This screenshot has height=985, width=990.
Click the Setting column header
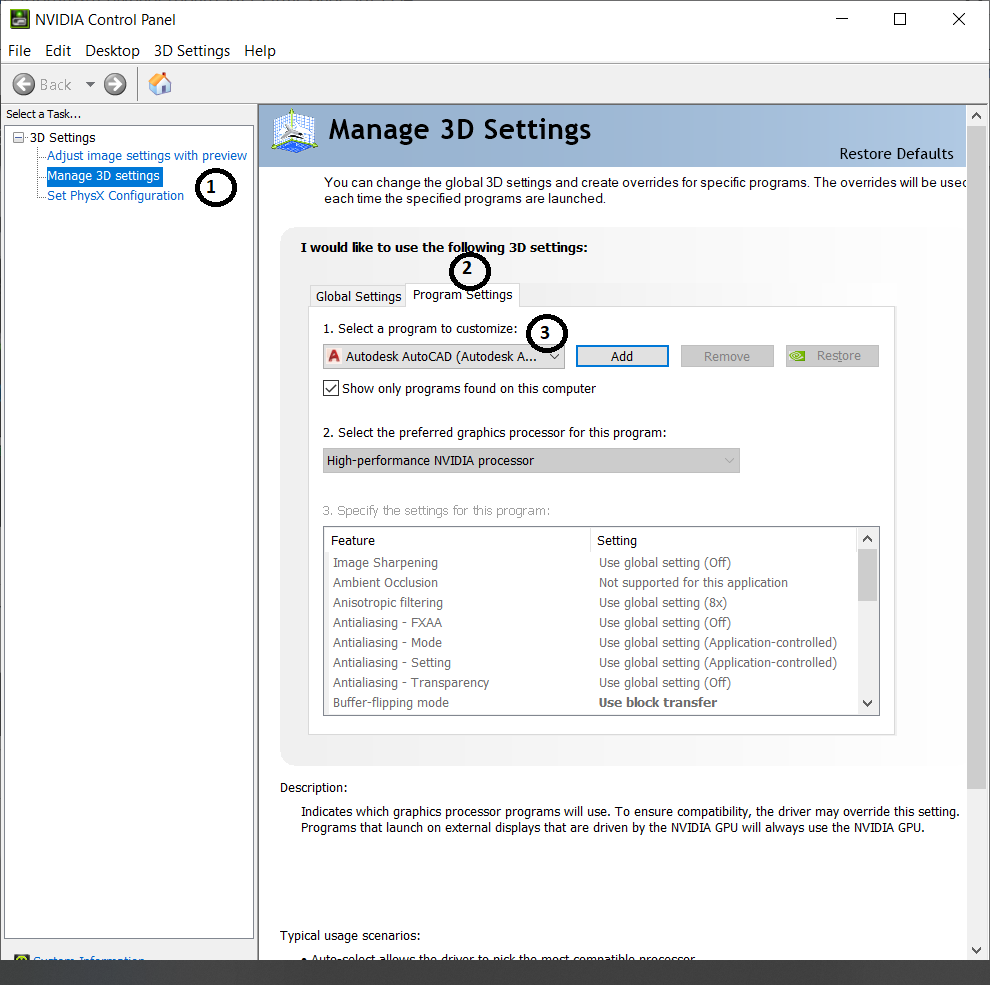(x=724, y=540)
